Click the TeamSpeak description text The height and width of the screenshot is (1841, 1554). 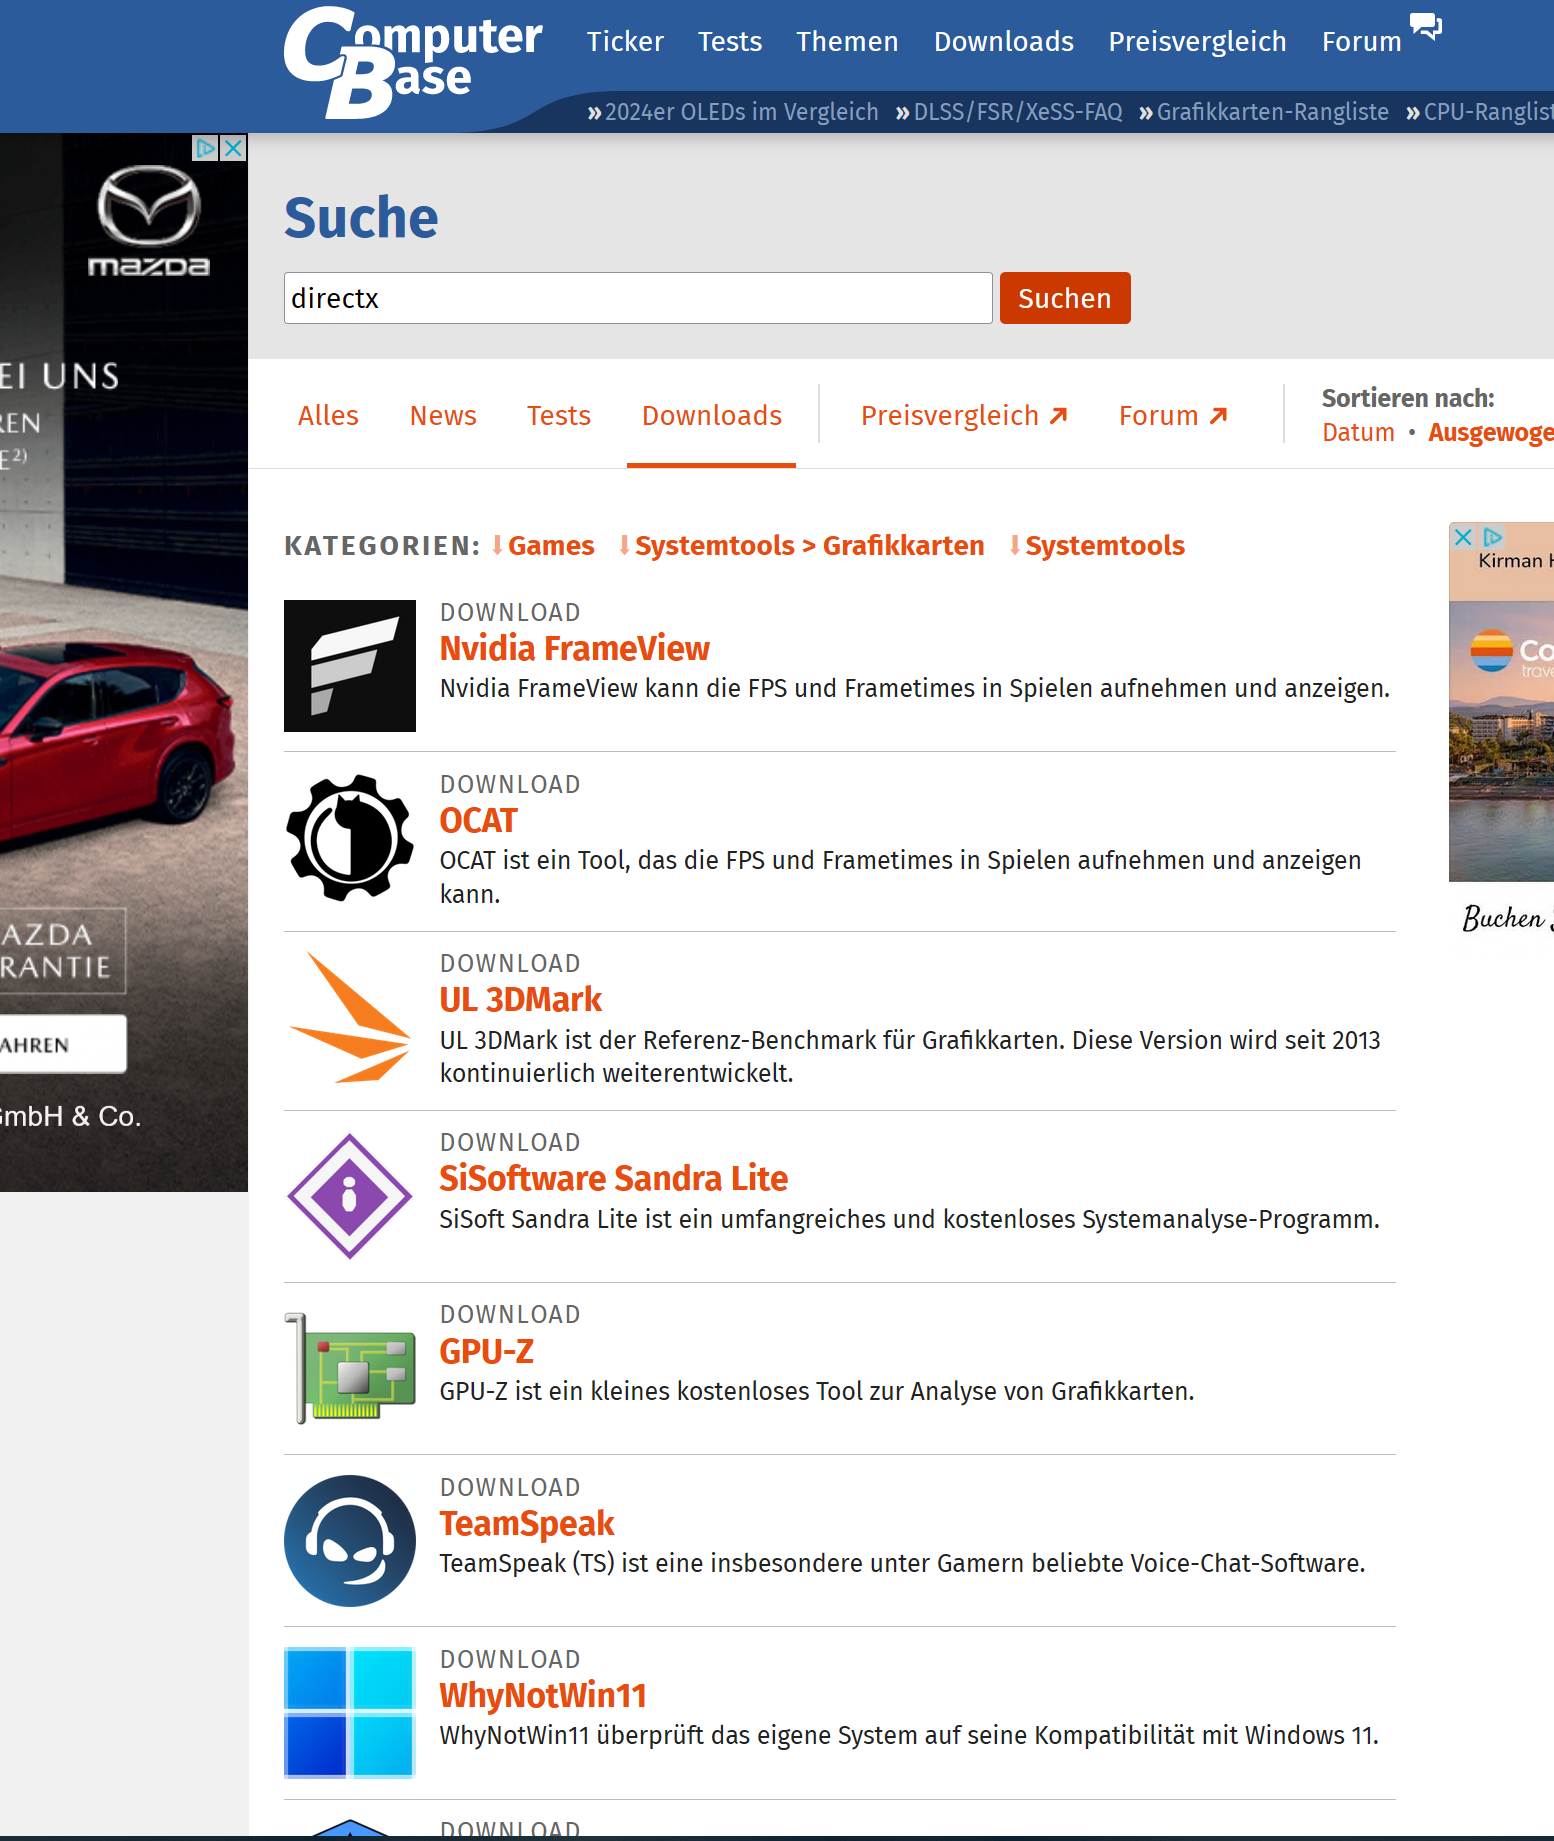point(903,1563)
